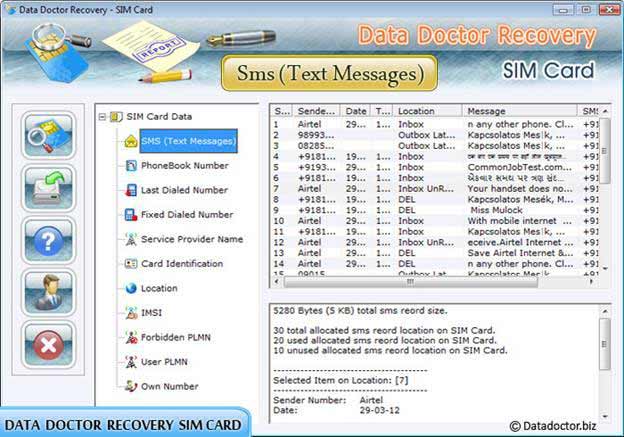
Task: Click the 'Selected Item on Location: [7]' text
Action: pos(341,380)
